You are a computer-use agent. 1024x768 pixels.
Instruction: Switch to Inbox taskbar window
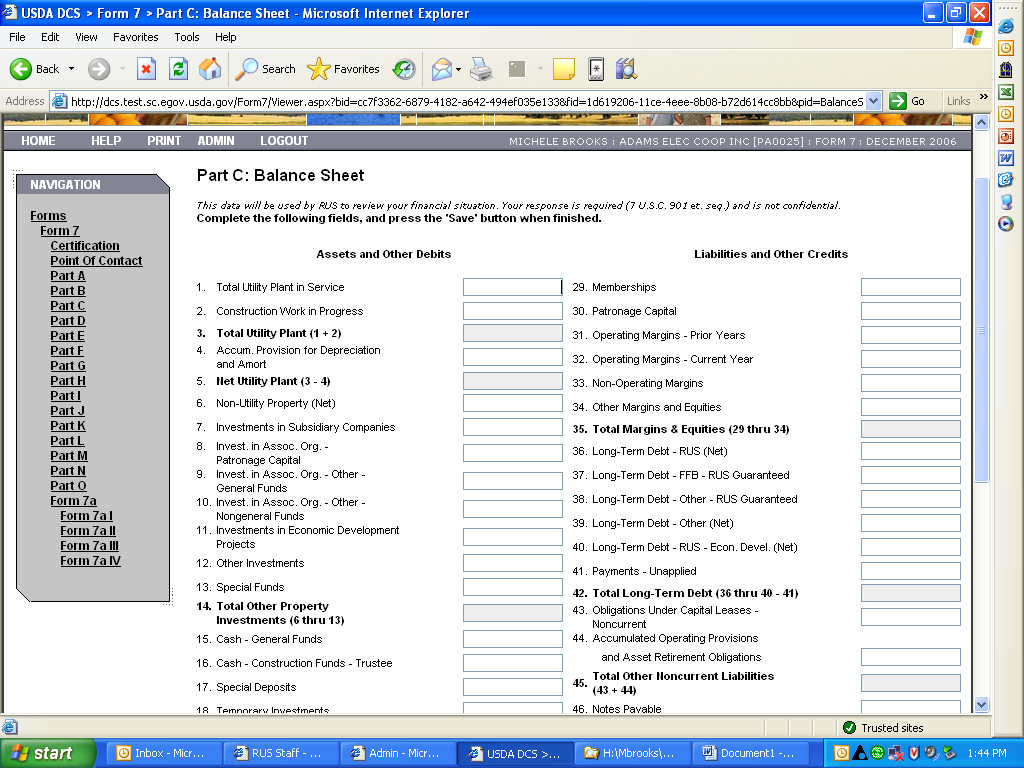pos(162,753)
